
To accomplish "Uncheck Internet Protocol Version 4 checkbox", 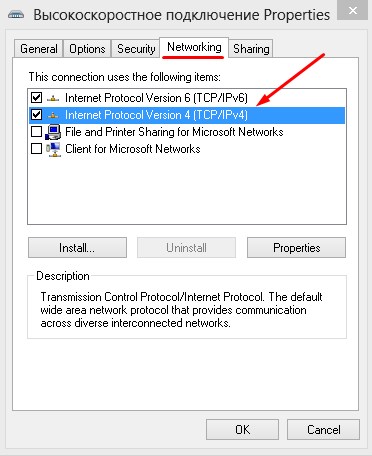I will [x=36, y=115].
